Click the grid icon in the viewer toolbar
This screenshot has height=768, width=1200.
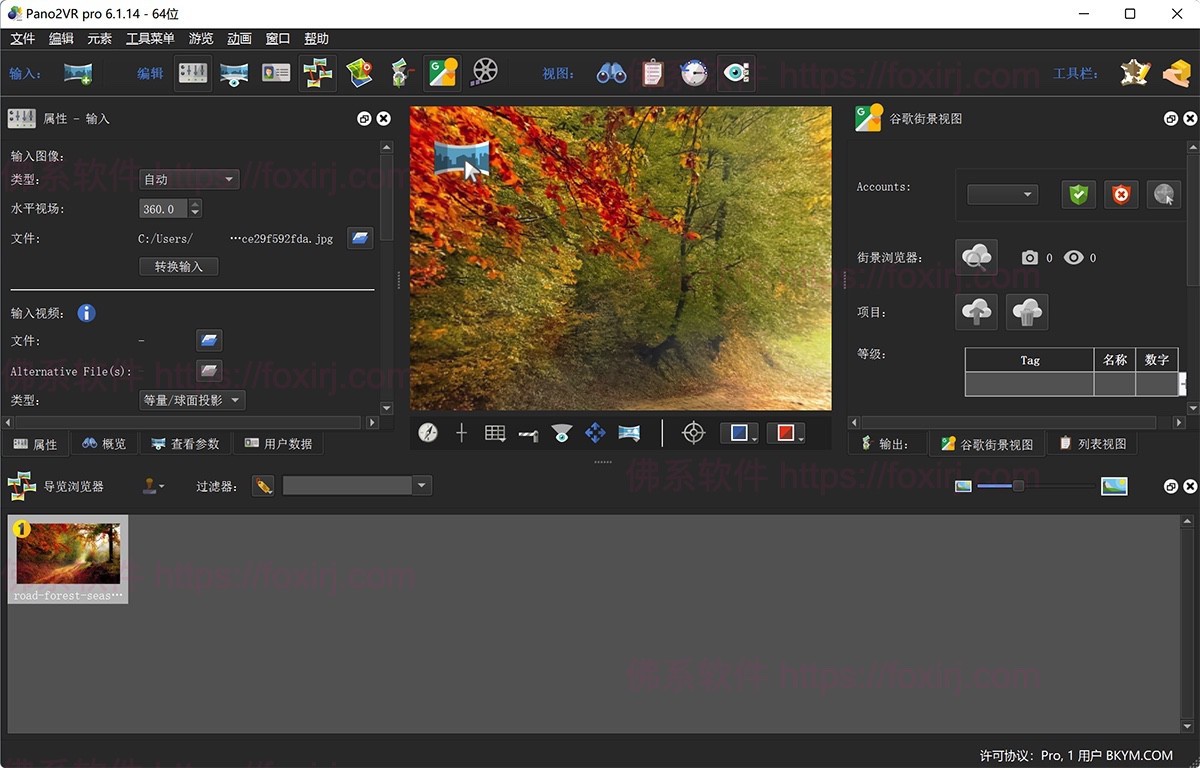pyautogui.click(x=494, y=432)
